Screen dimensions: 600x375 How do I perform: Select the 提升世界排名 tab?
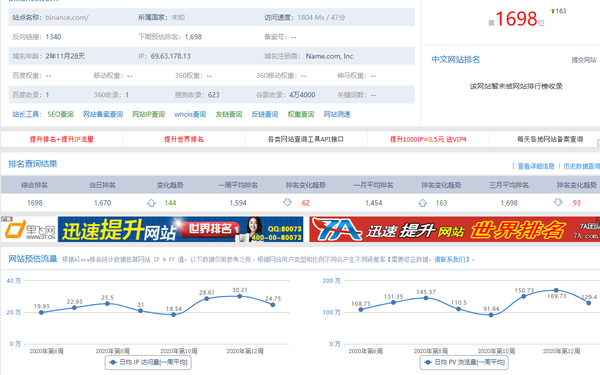coord(184,139)
